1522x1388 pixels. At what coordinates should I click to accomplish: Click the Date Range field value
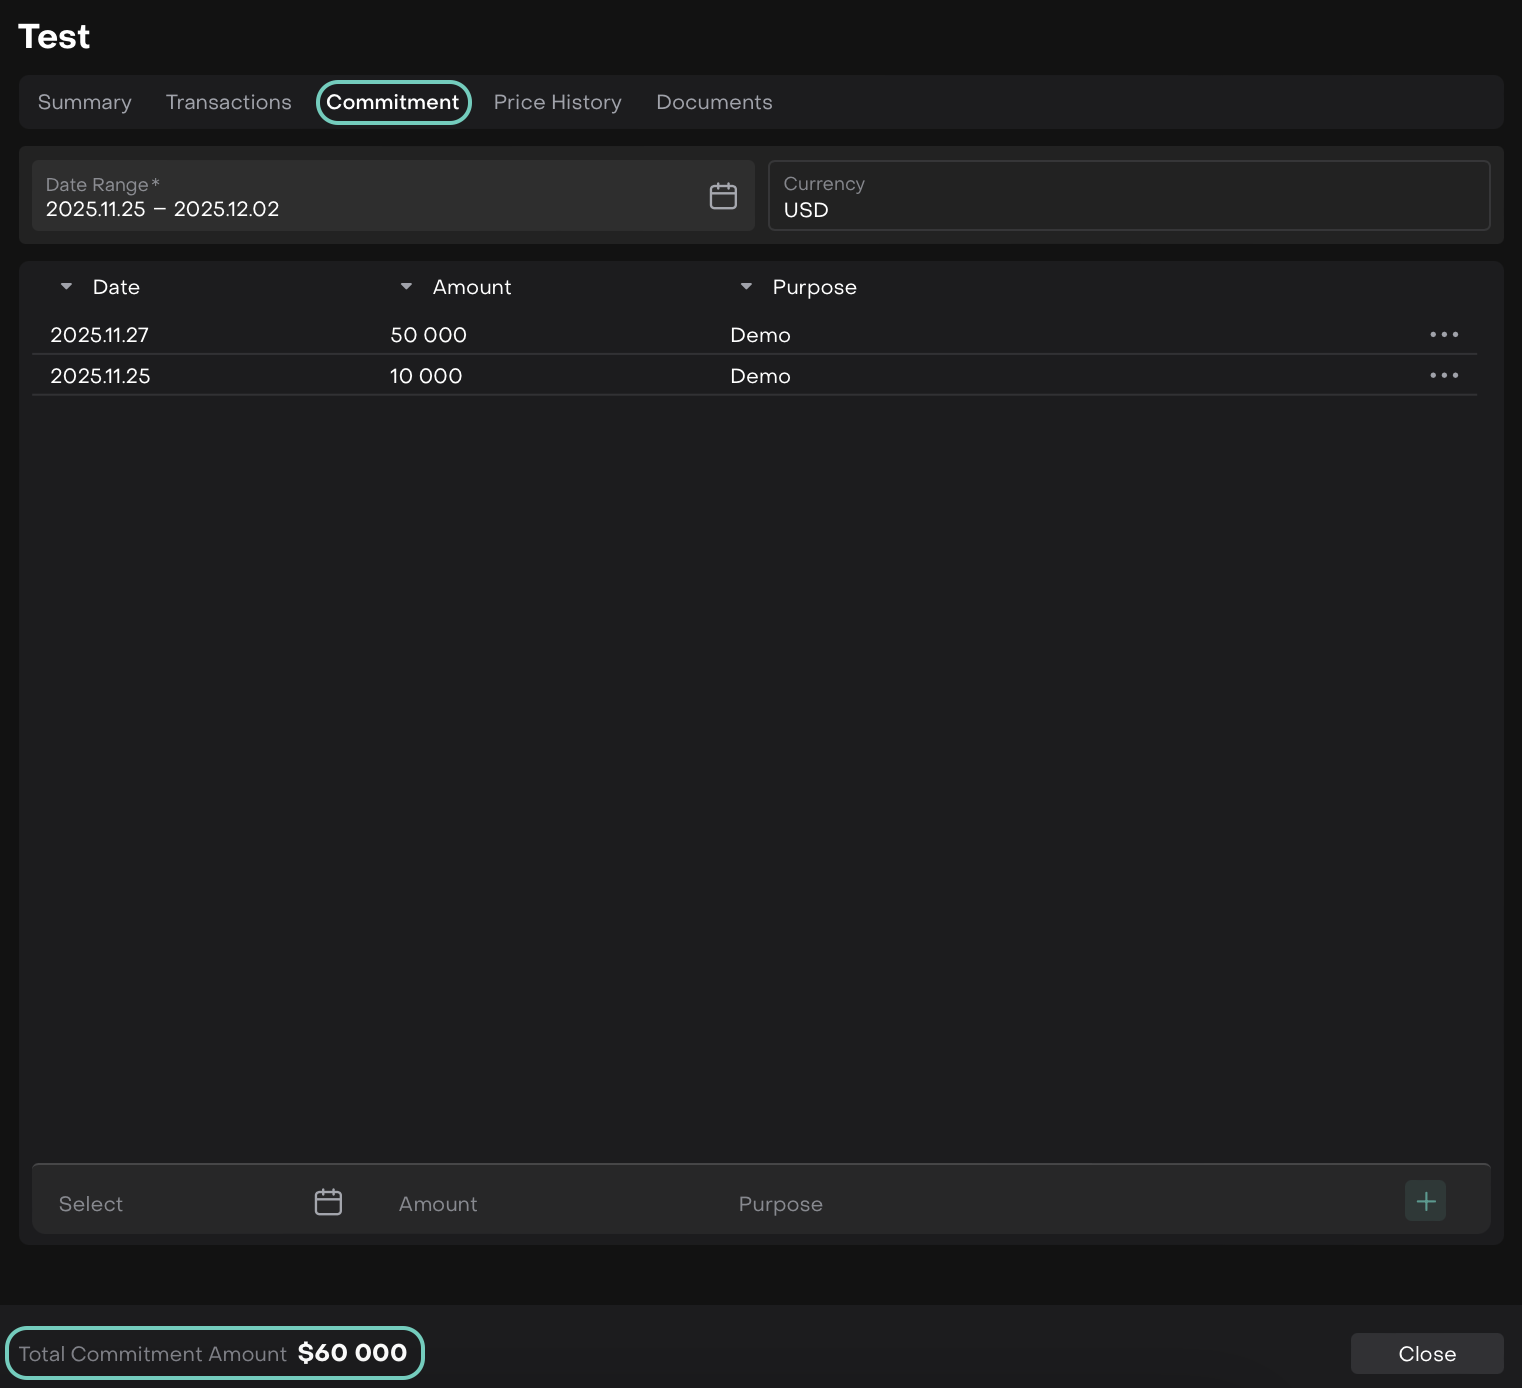(163, 209)
